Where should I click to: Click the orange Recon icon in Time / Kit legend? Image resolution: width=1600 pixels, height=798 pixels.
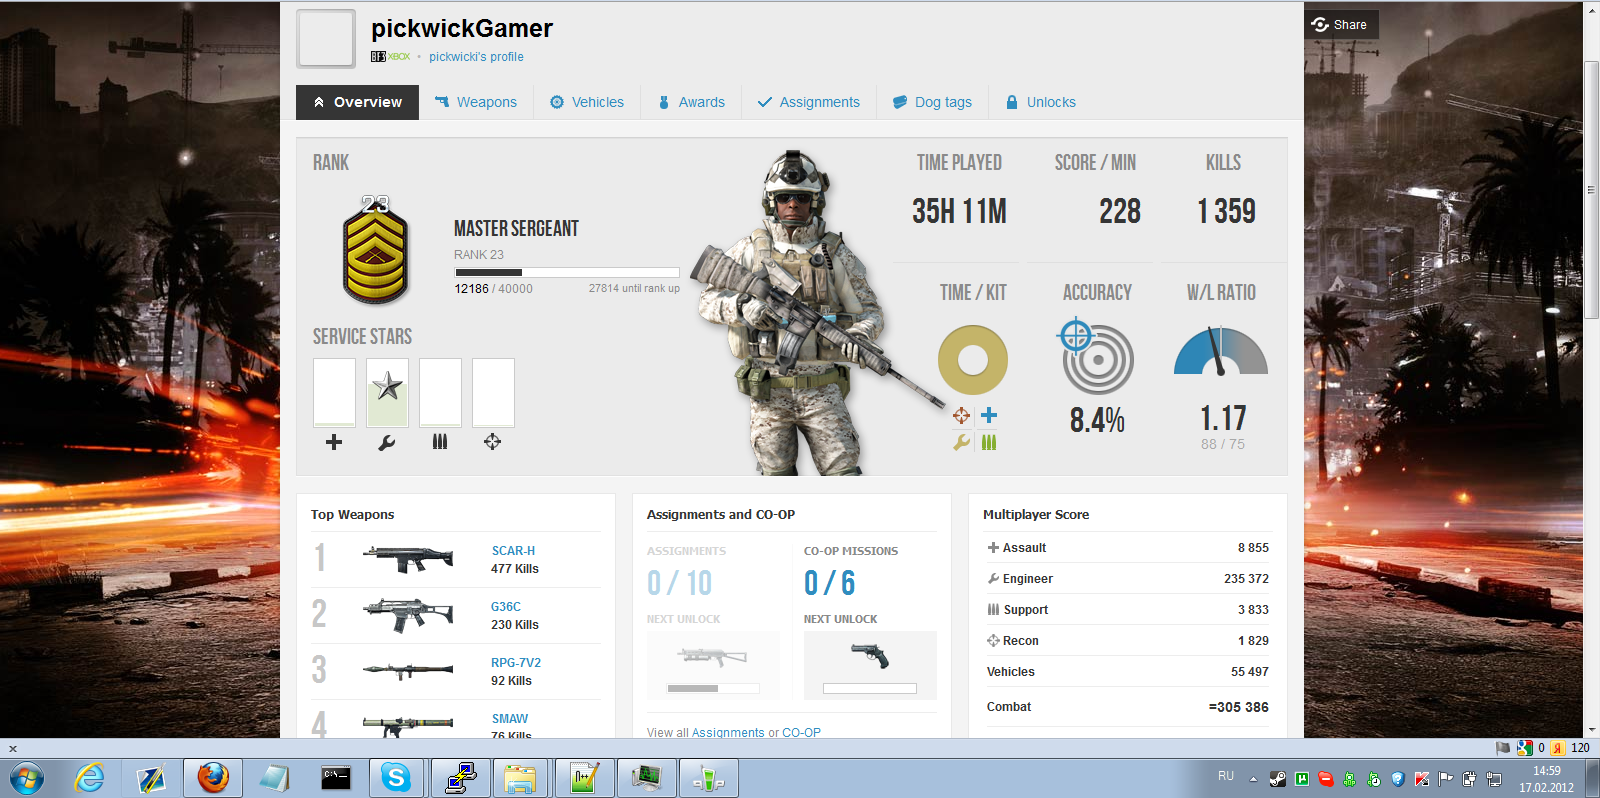pos(961,415)
